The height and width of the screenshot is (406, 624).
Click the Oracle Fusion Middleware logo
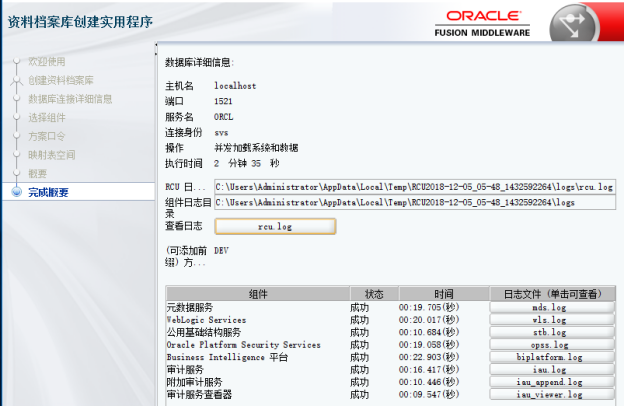coord(482,23)
